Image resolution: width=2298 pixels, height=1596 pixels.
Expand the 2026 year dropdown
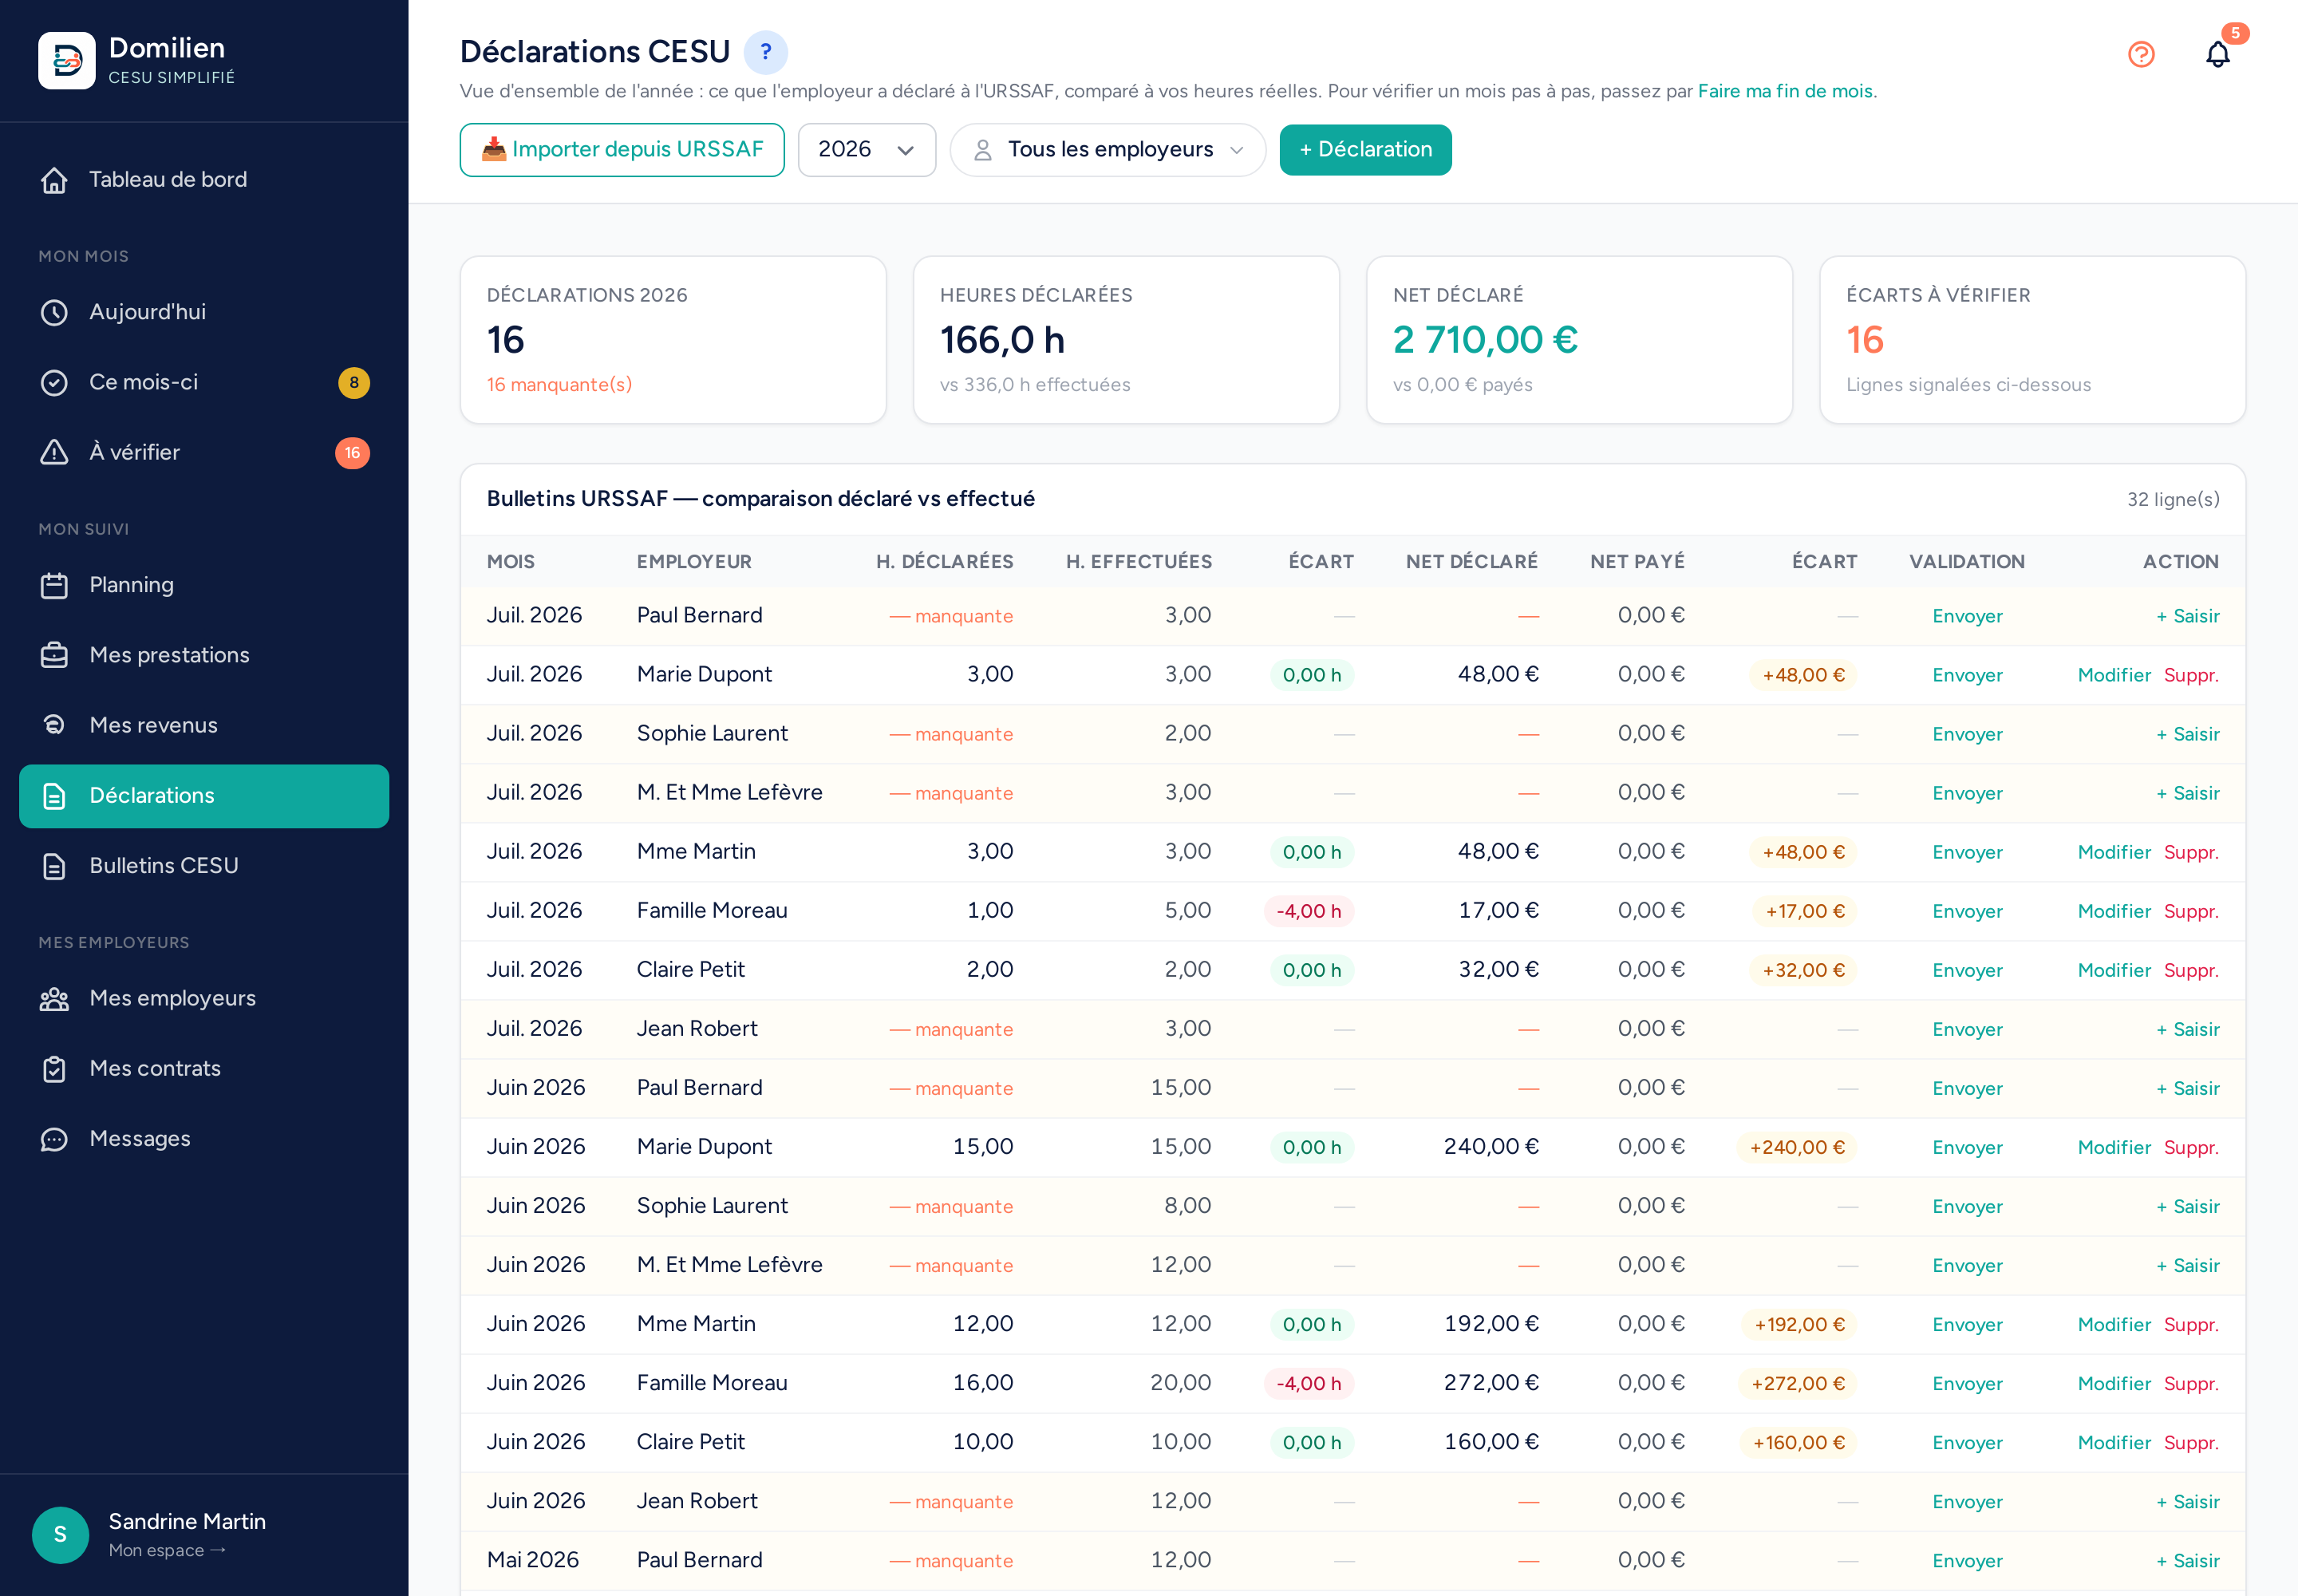866,150
